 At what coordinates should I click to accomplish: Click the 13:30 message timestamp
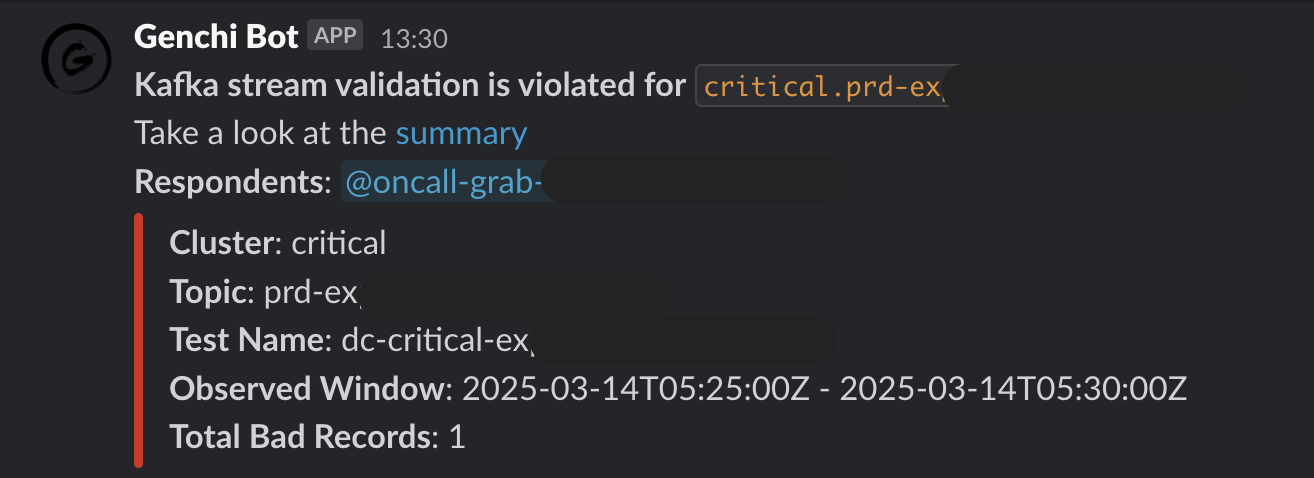tap(414, 39)
